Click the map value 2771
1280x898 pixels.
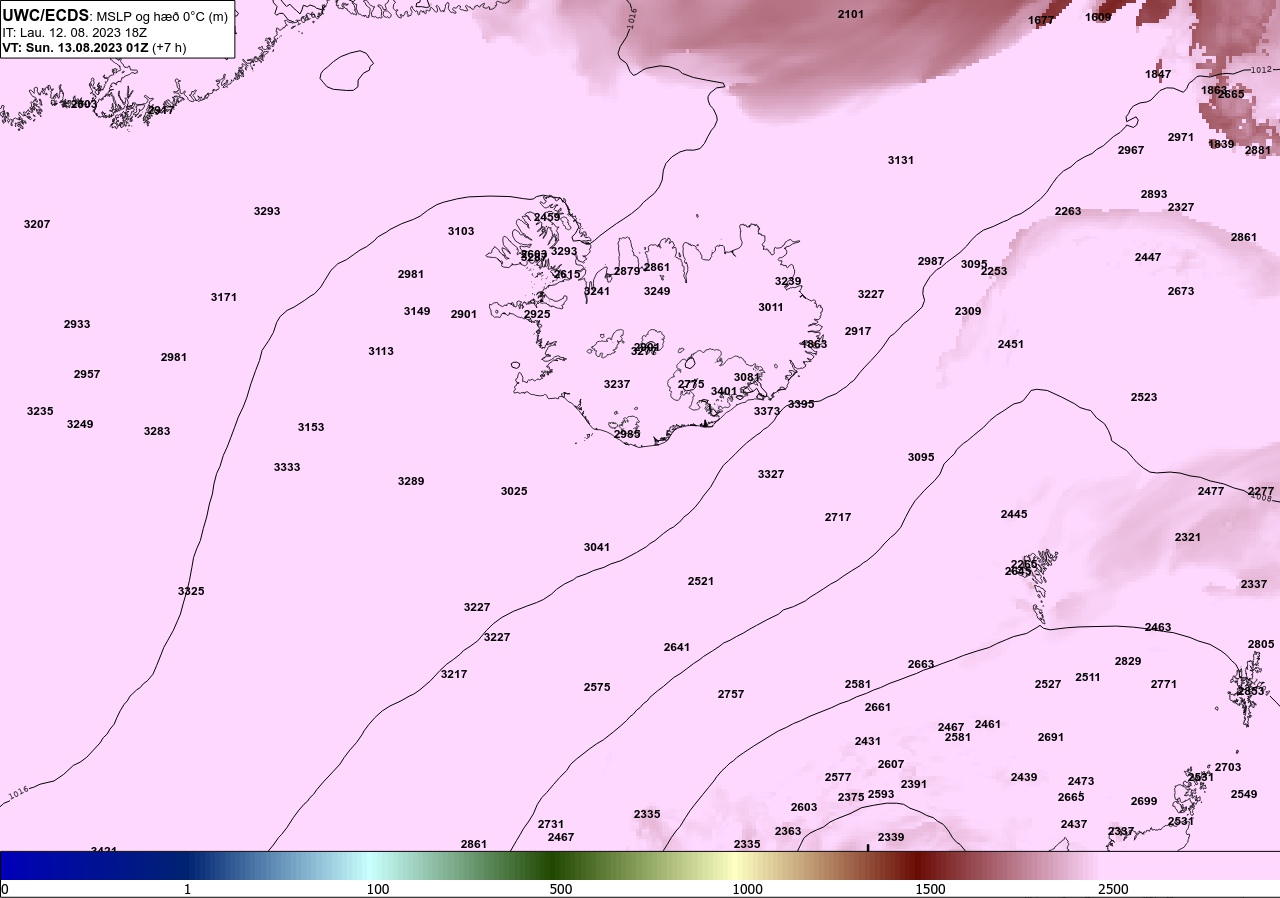coord(1164,684)
